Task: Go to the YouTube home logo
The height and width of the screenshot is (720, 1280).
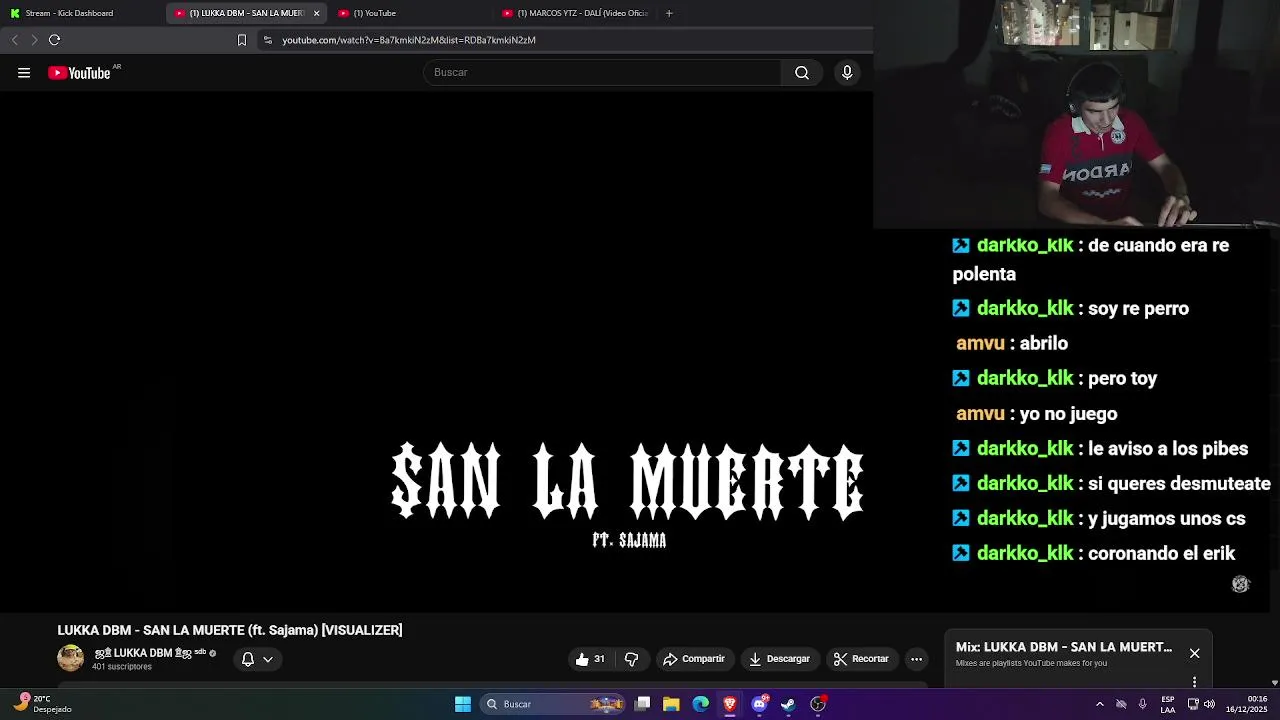Action: (79, 72)
